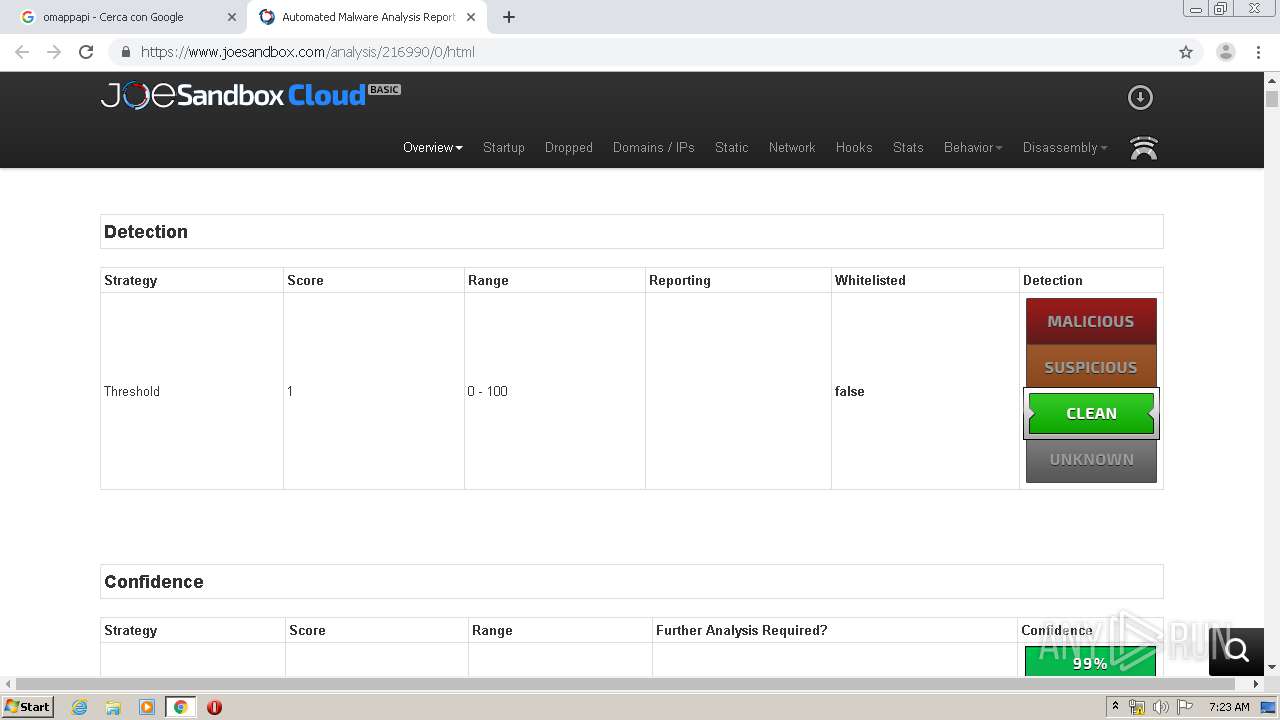This screenshot has height=720, width=1280.
Task: Click the browser forward arrow
Action: [54, 52]
